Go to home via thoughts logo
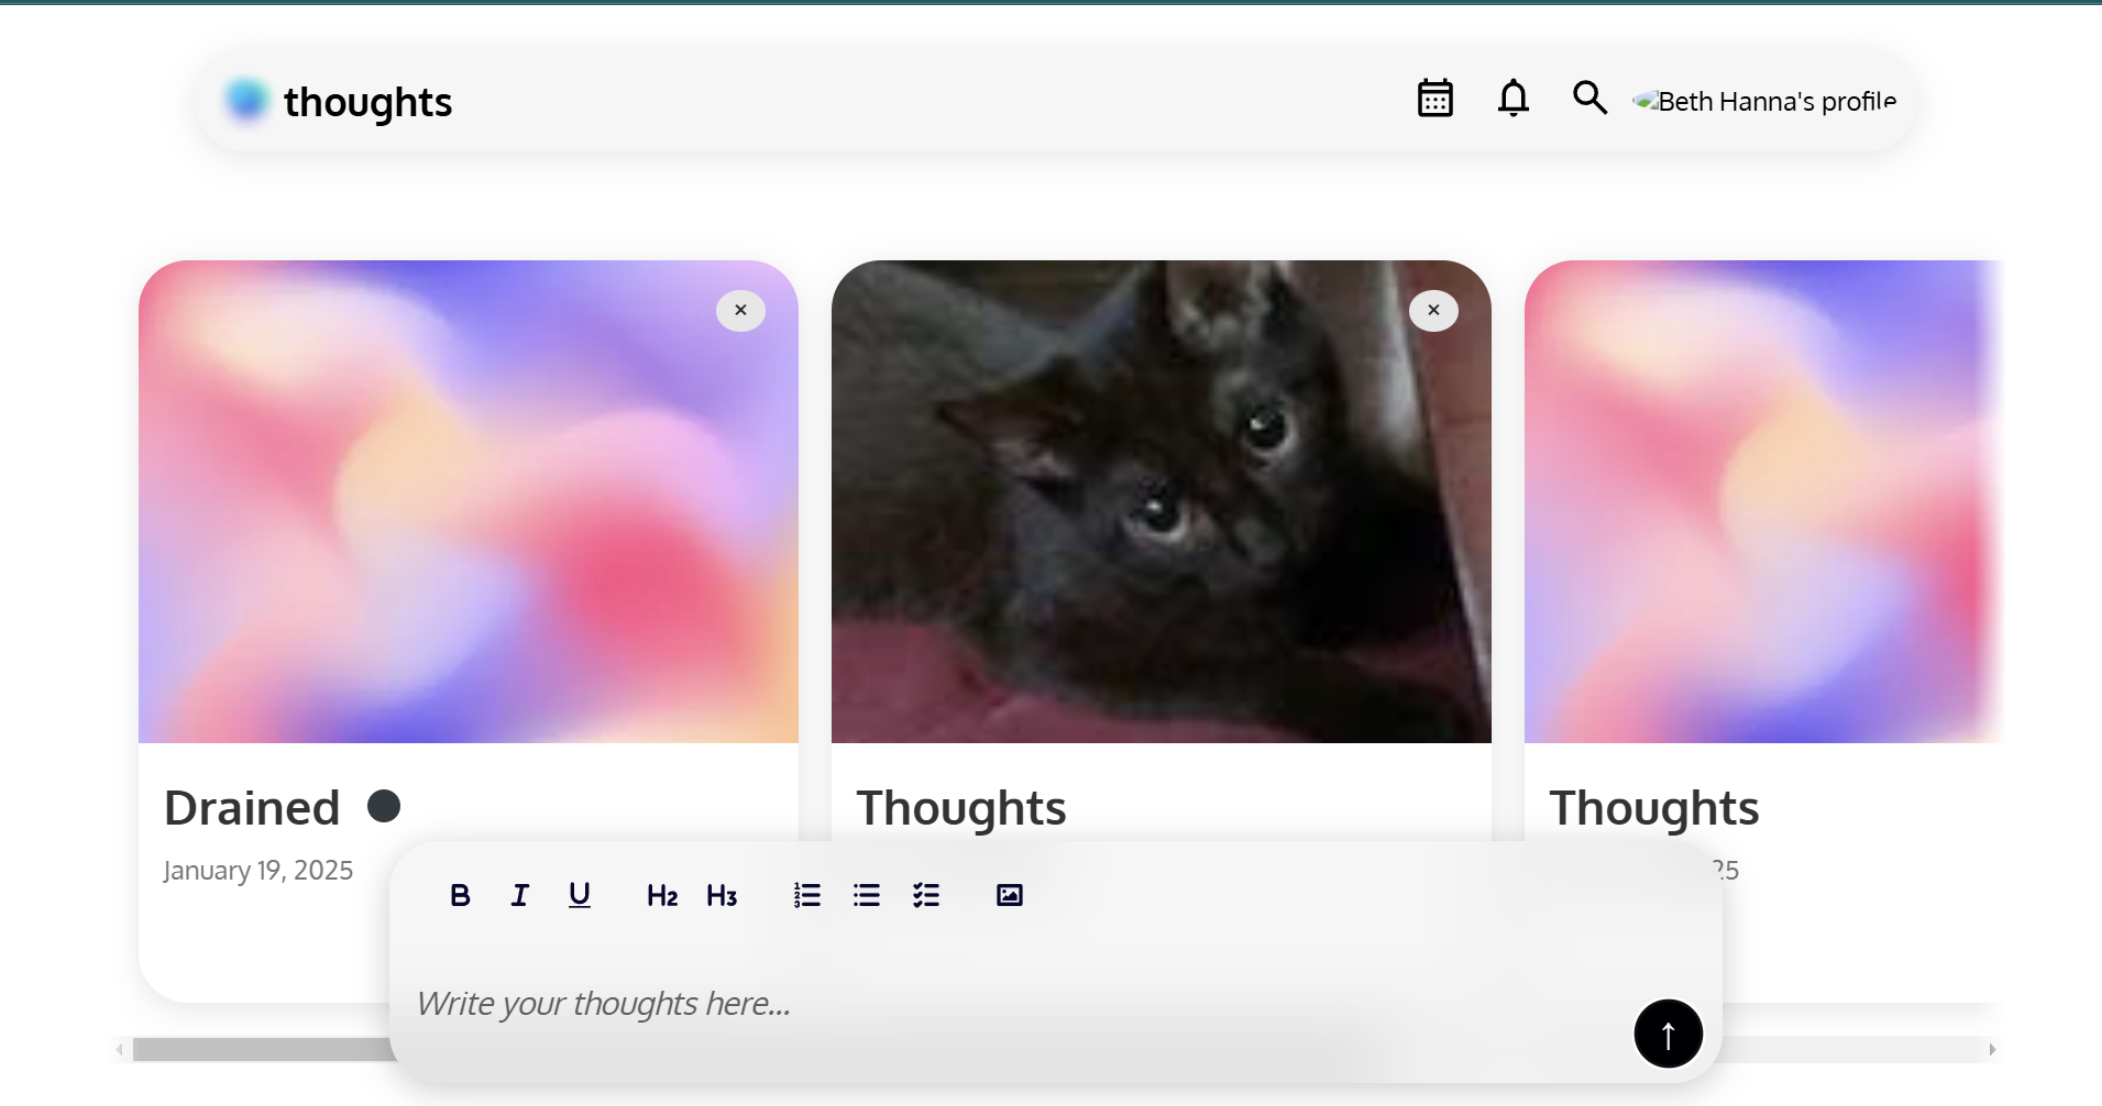This screenshot has height=1106, width=2102. [x=338, y=101]
